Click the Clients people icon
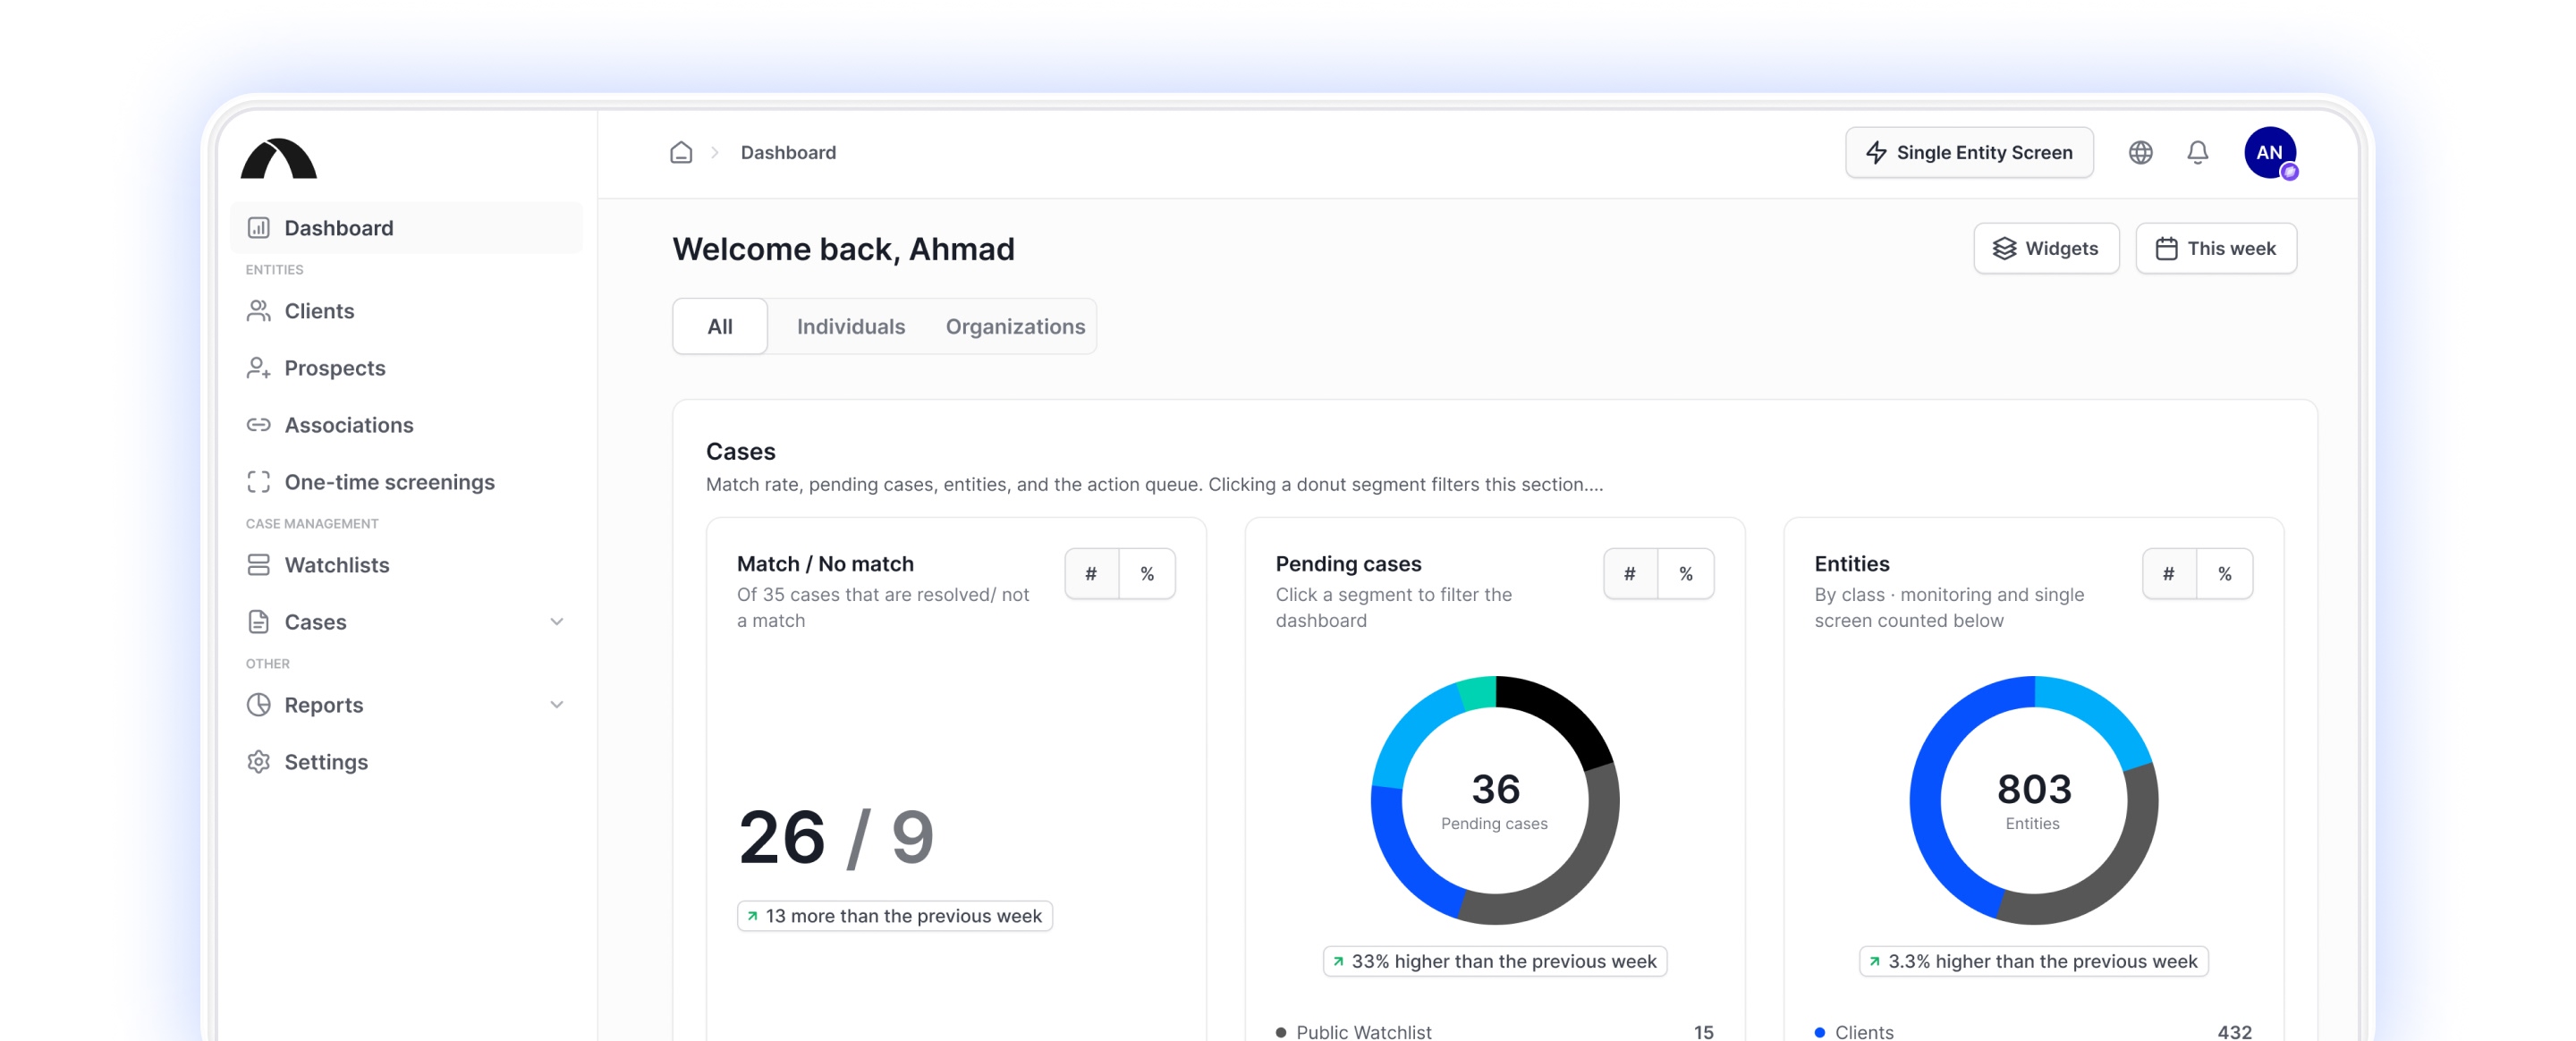 [258, 311]
